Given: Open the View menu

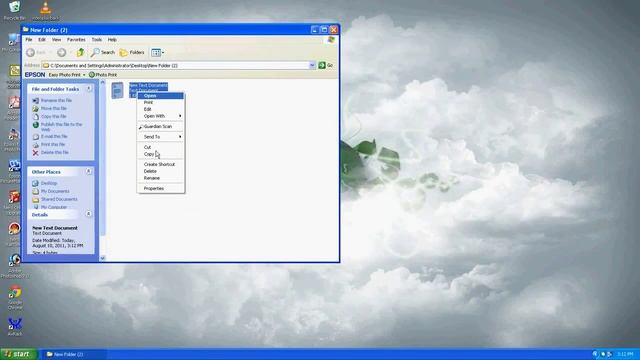Looking at the screenshot, I should pos(56,40).
